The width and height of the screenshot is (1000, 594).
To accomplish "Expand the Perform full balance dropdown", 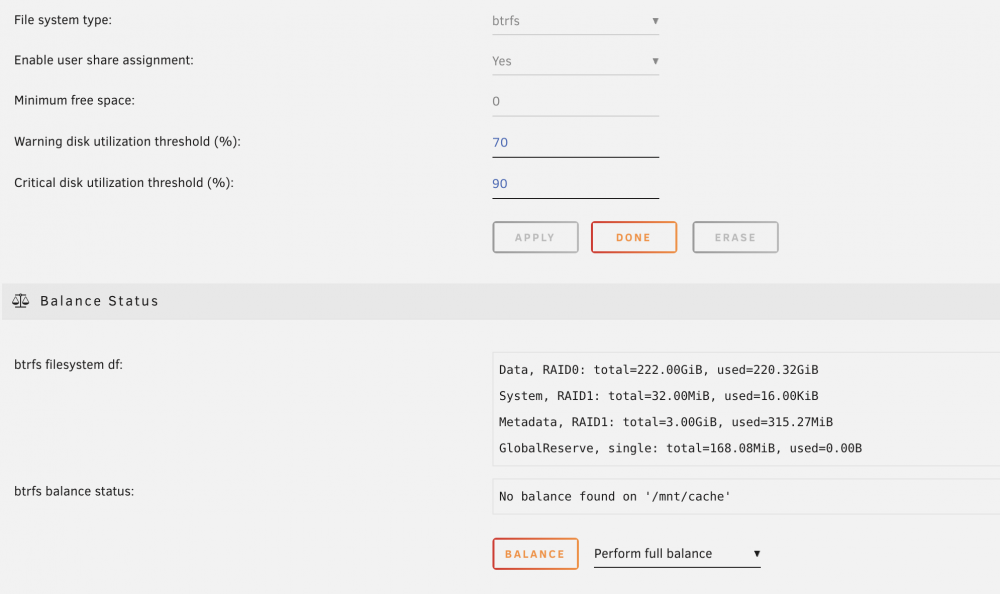I will coord(677,554).
